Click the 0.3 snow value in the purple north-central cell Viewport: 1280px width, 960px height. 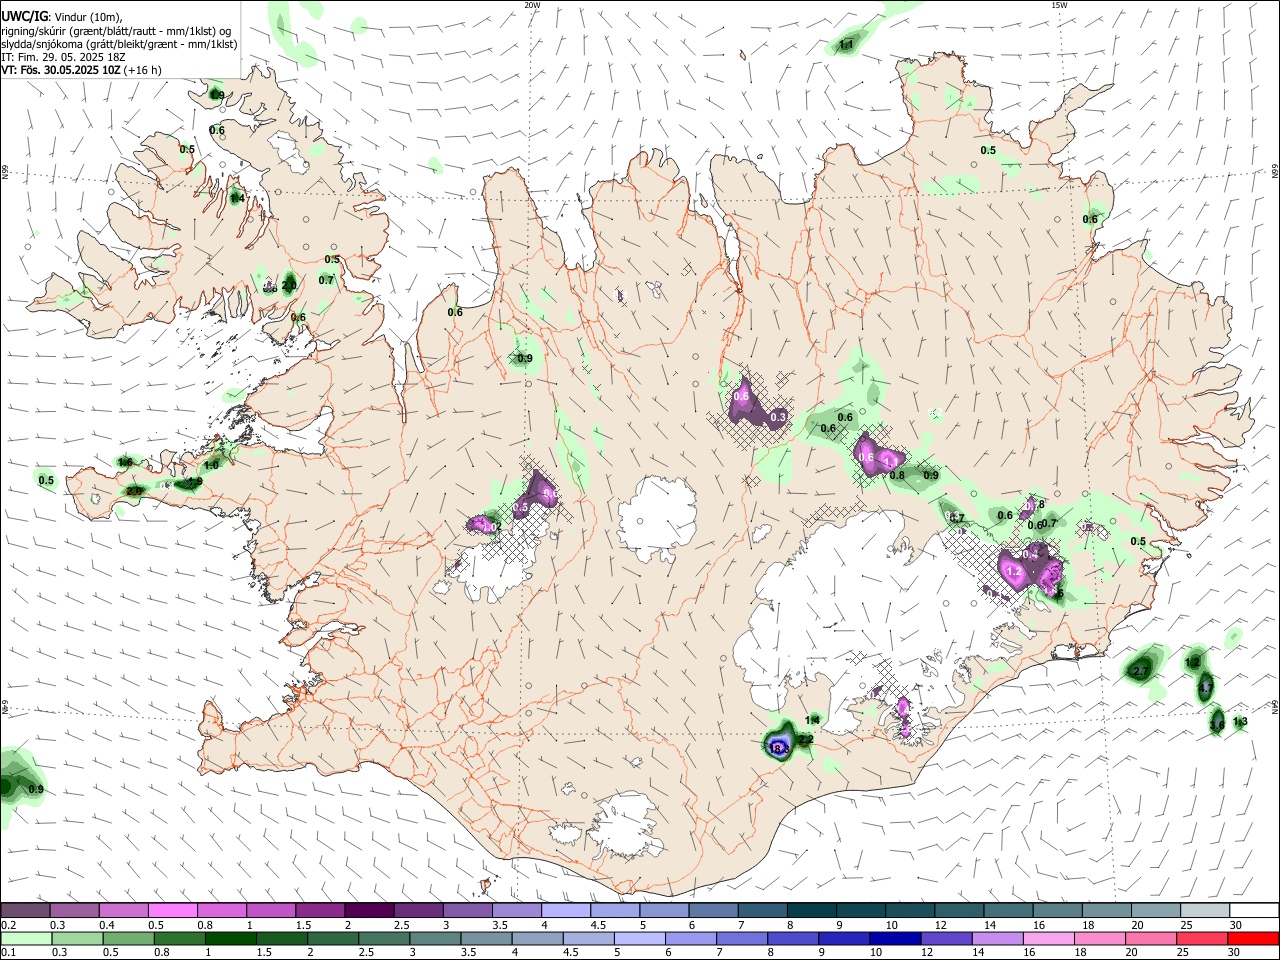[778, 417]
